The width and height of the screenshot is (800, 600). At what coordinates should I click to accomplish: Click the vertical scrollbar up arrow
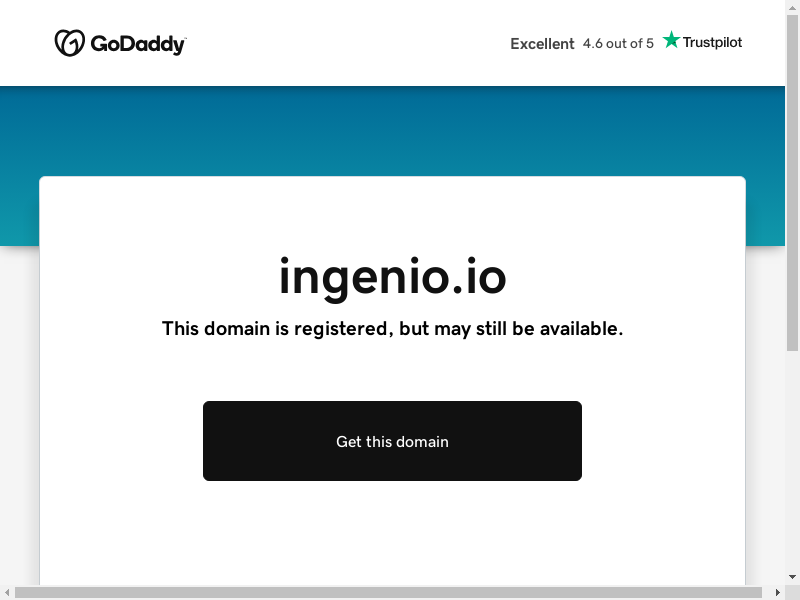(792, 8)
